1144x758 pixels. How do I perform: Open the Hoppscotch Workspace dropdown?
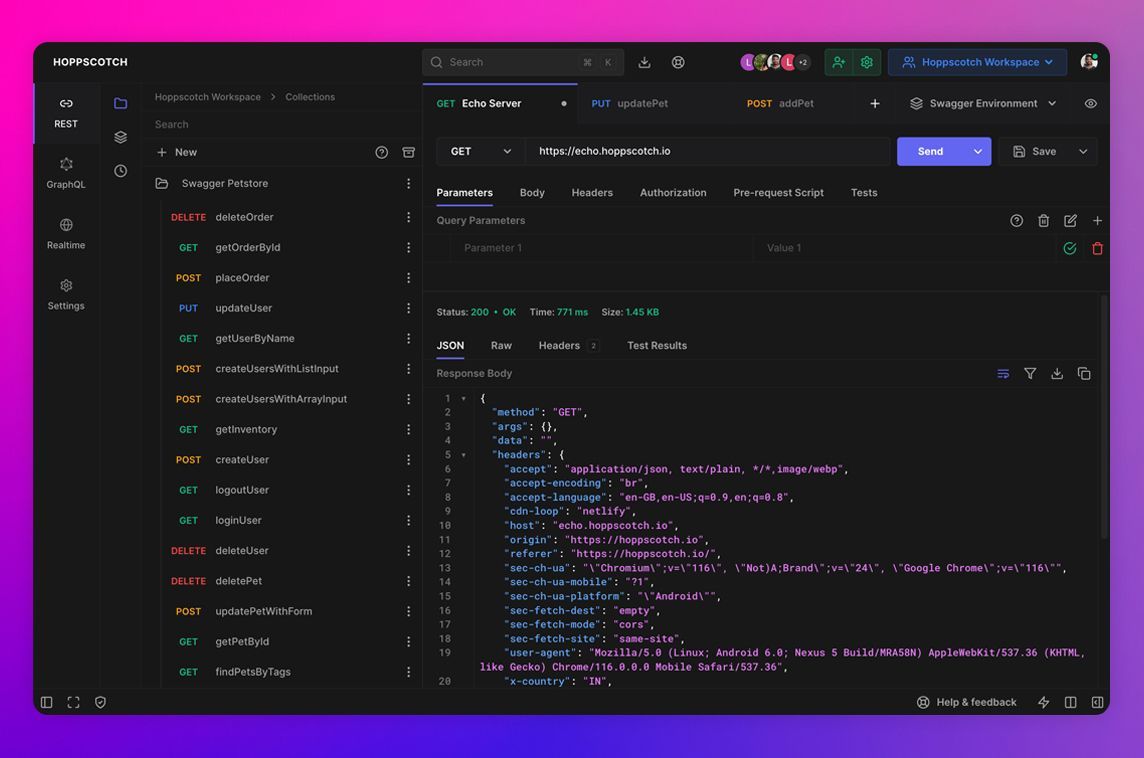coord(977,61)
